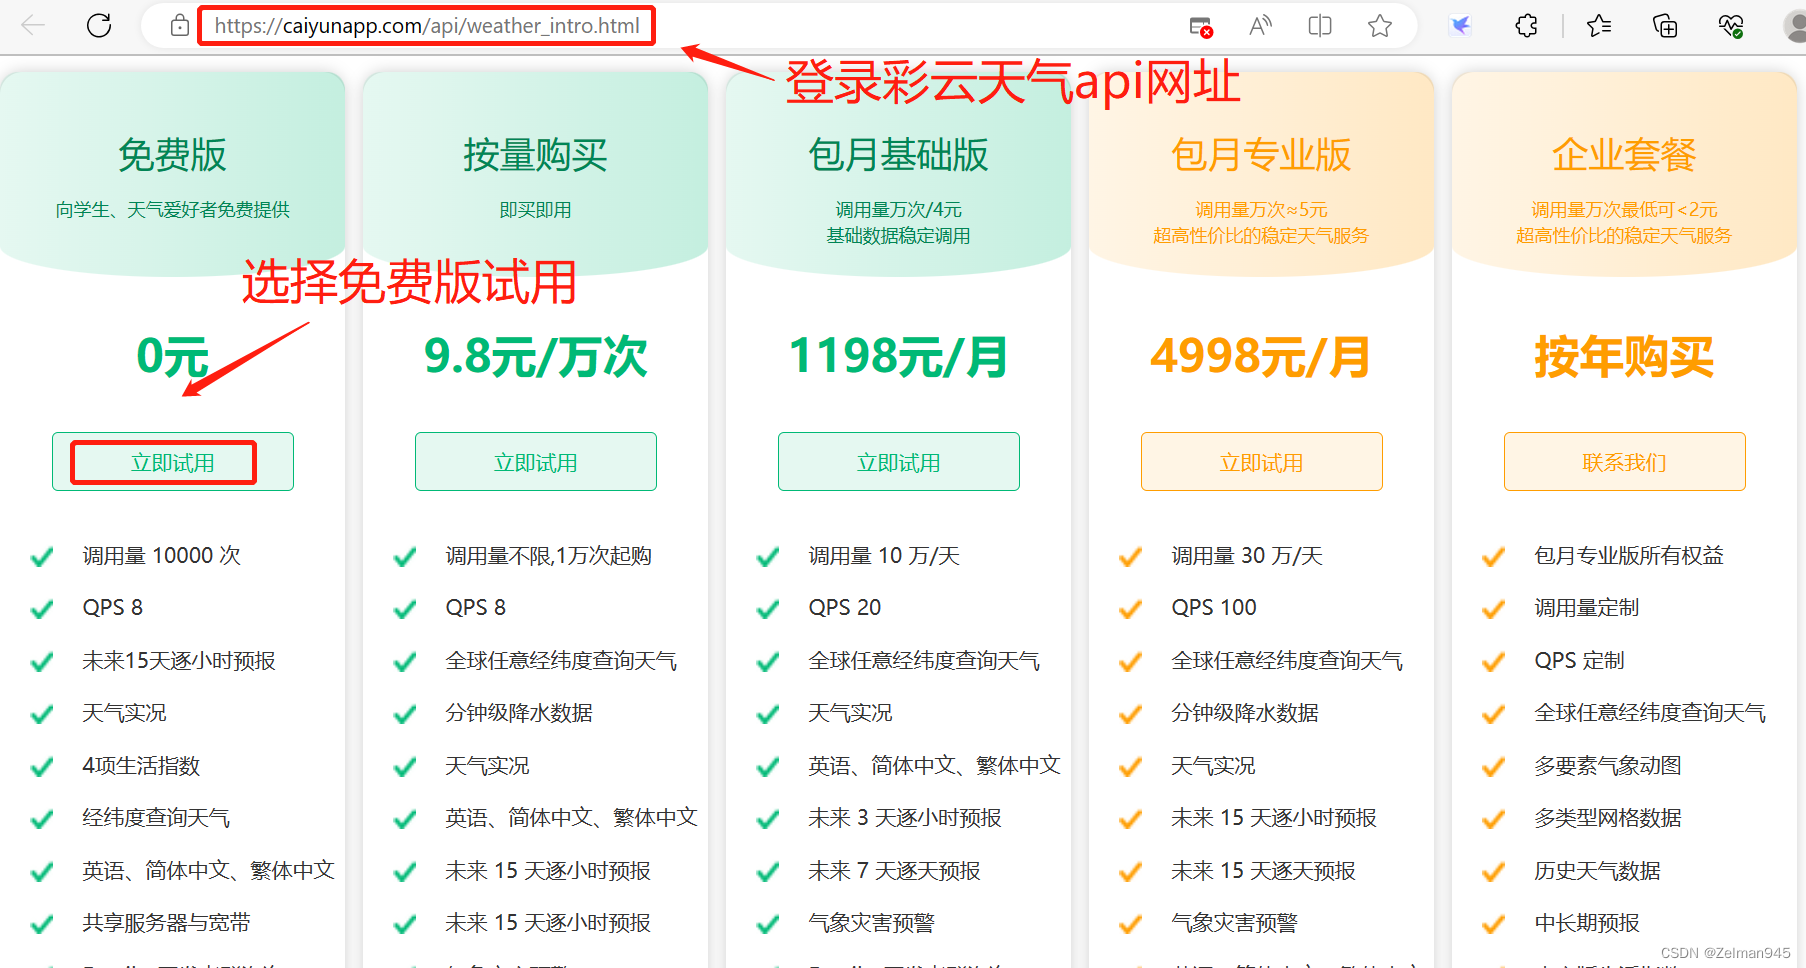
Task: Reload the page with the refresh icon
Action: [x=99, y=26]
